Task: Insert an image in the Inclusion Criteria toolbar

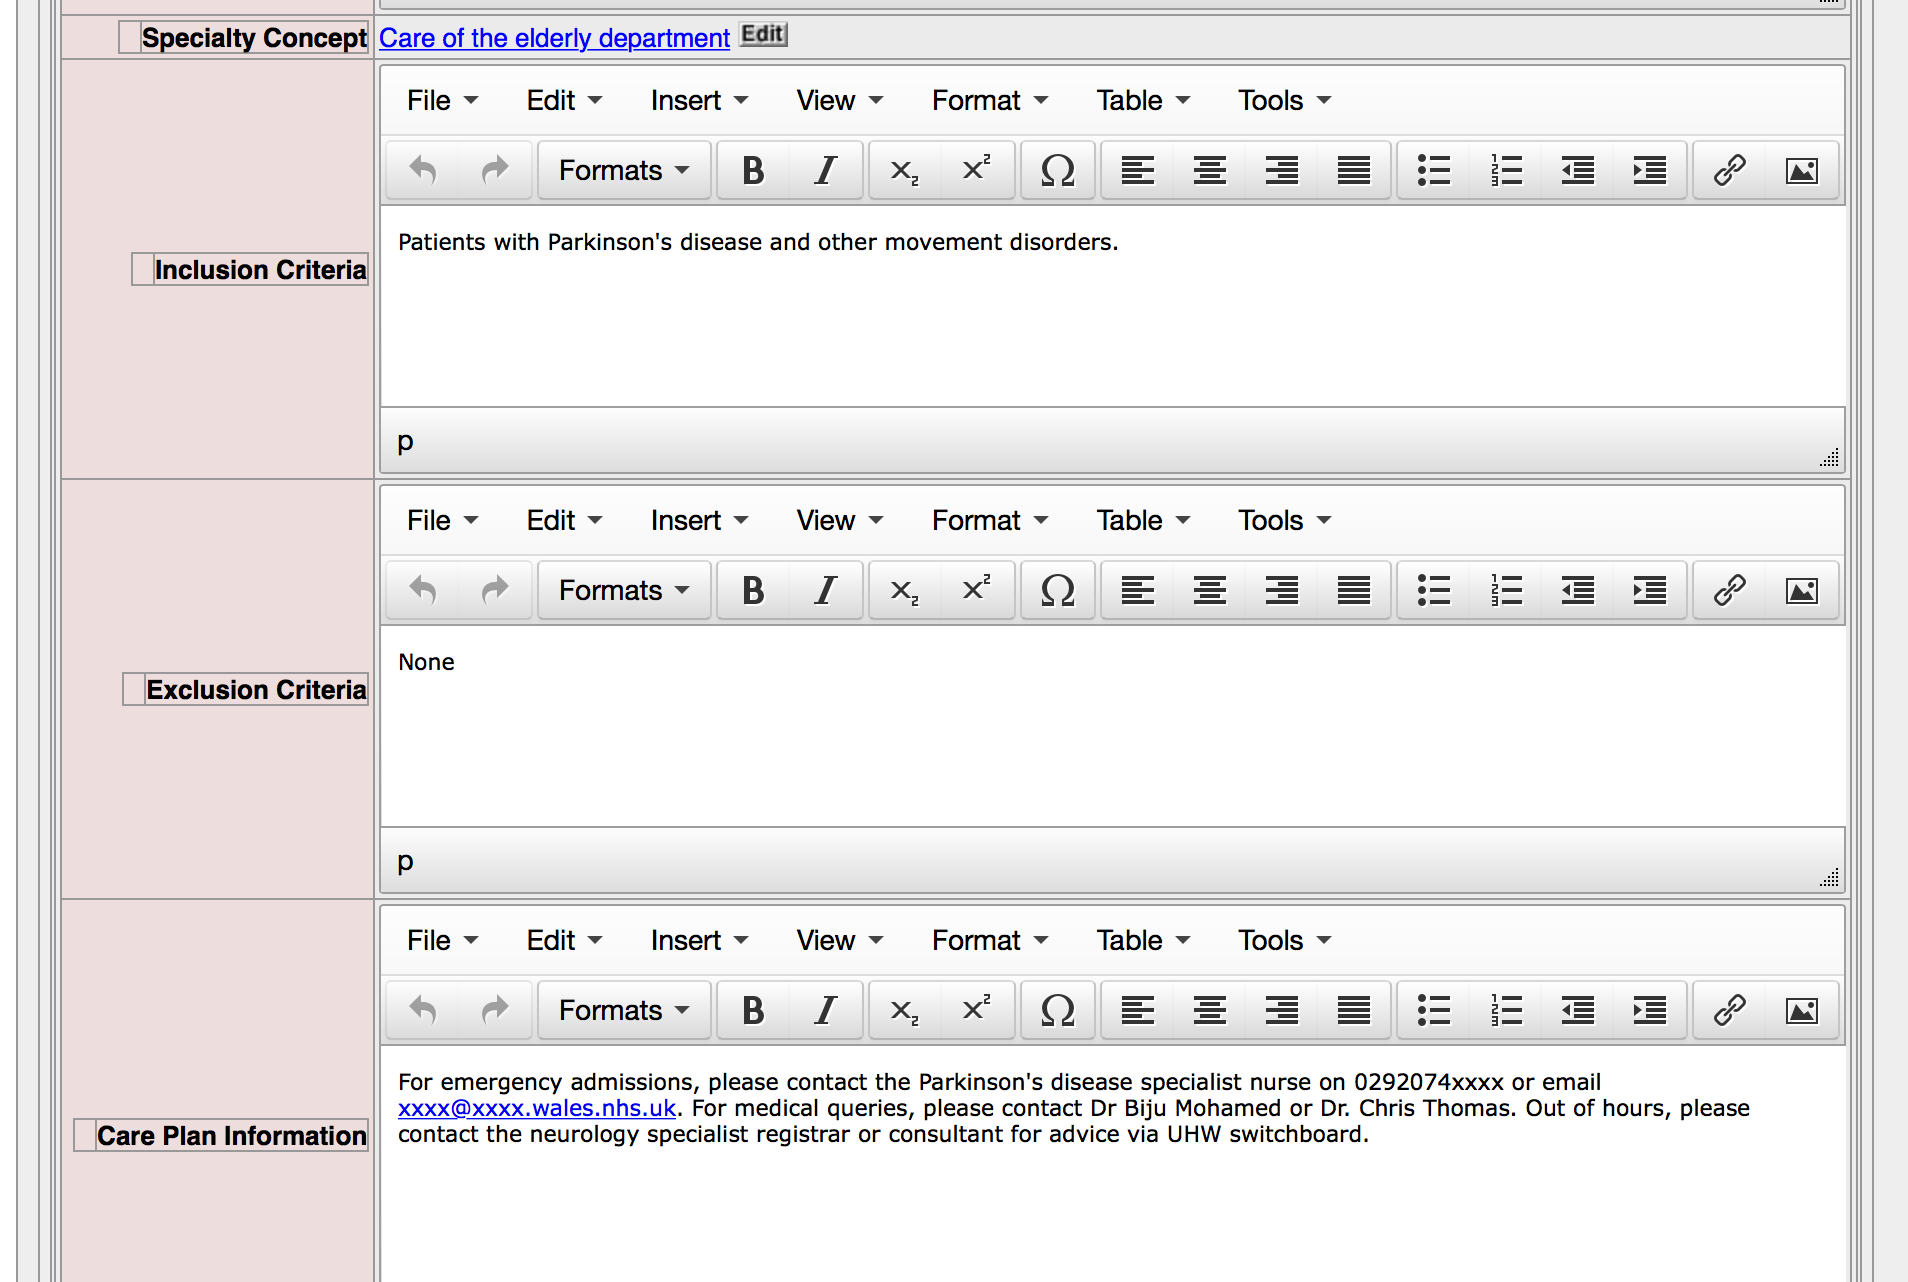Action: (1801, 170)
